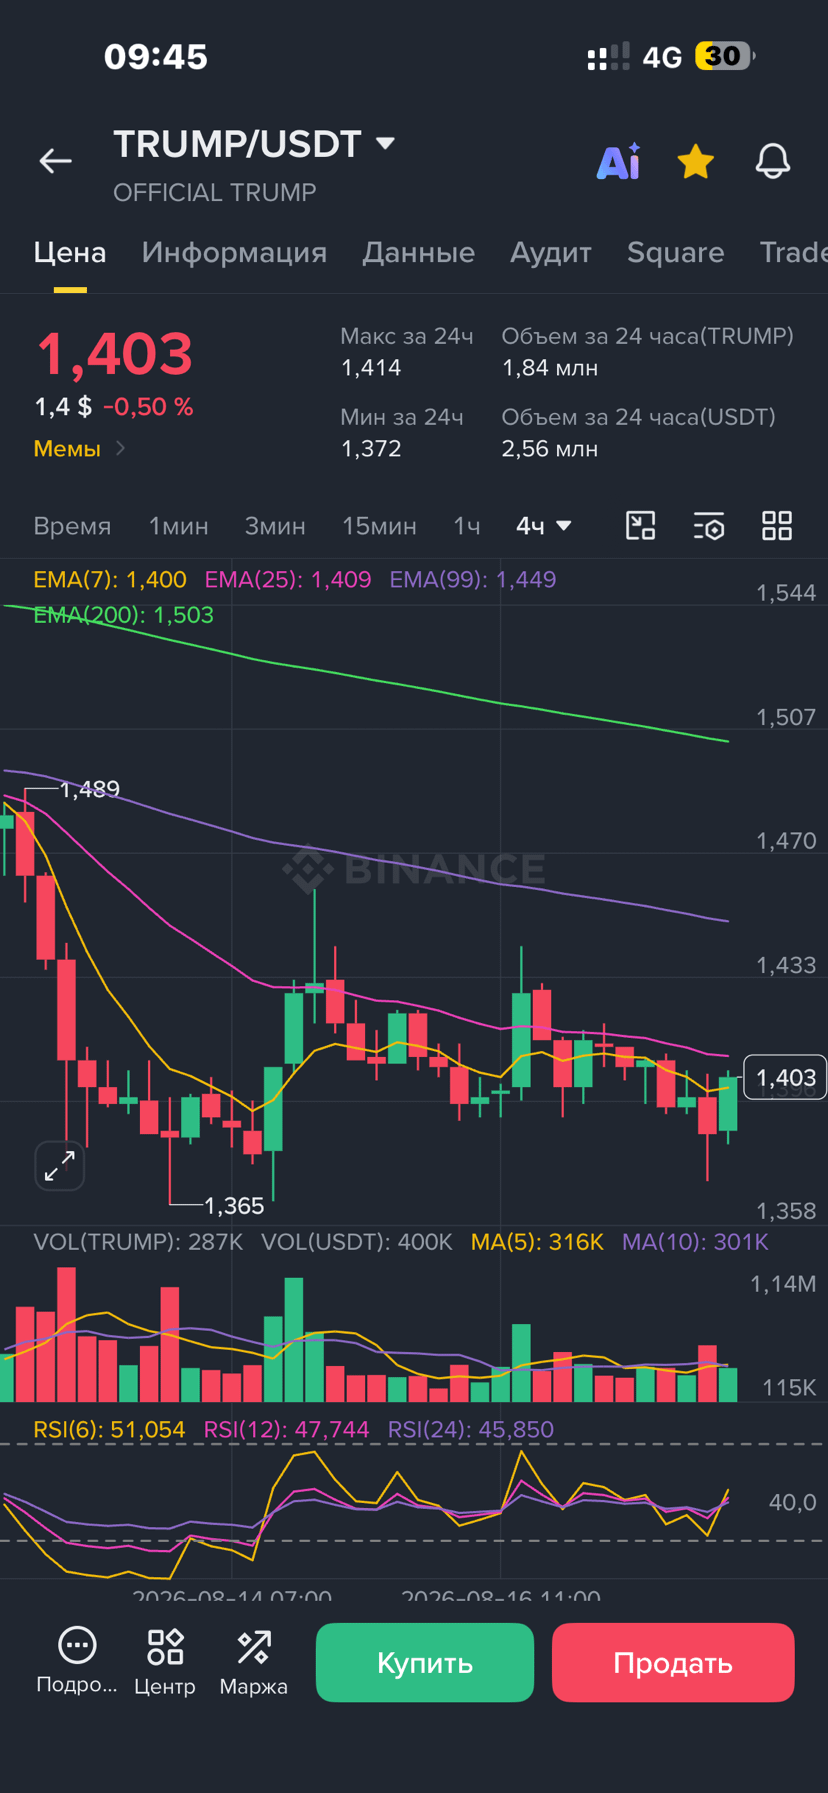Tap the EMA(99) indicator label
828x1793 pixels.
click(x=473, y=580)
